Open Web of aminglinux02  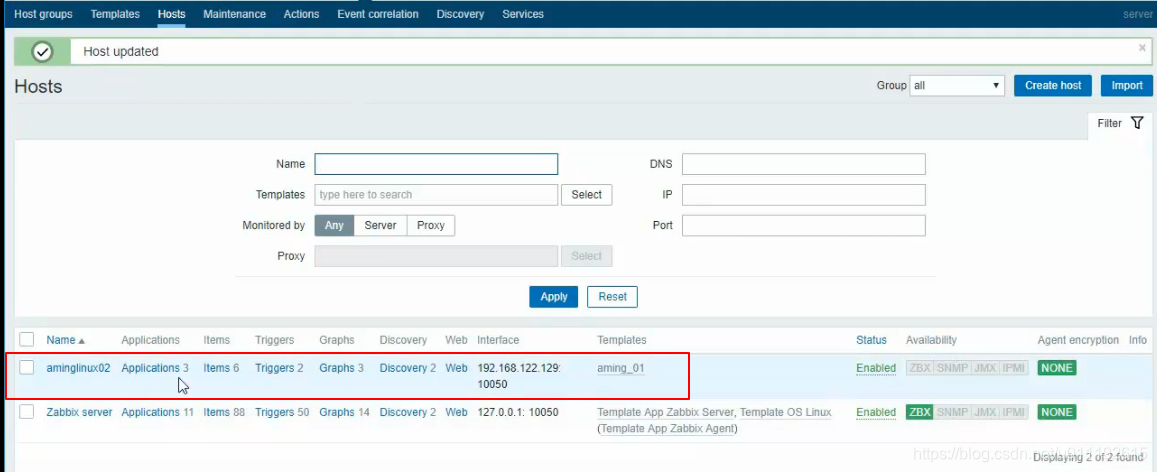tap(456, 367)
